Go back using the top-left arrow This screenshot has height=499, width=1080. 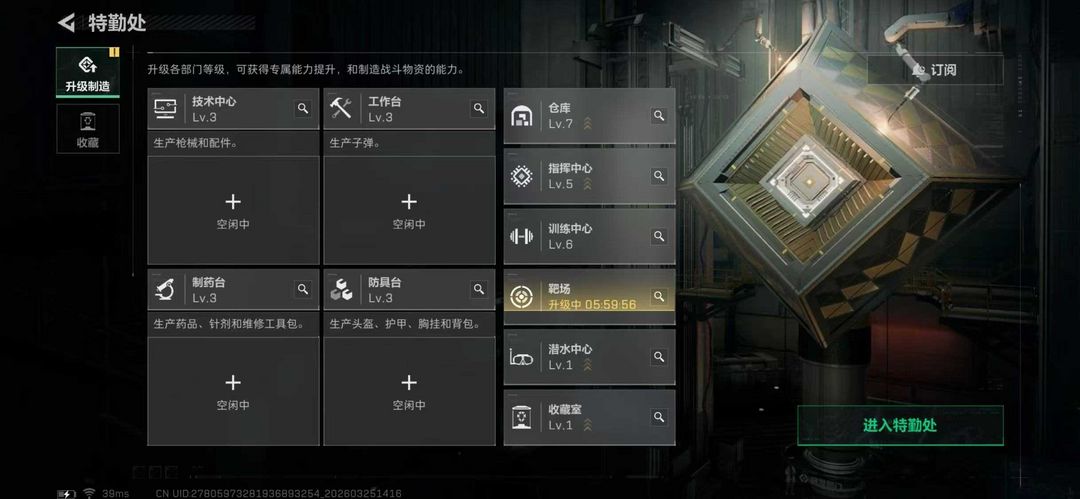click(66, 23)
